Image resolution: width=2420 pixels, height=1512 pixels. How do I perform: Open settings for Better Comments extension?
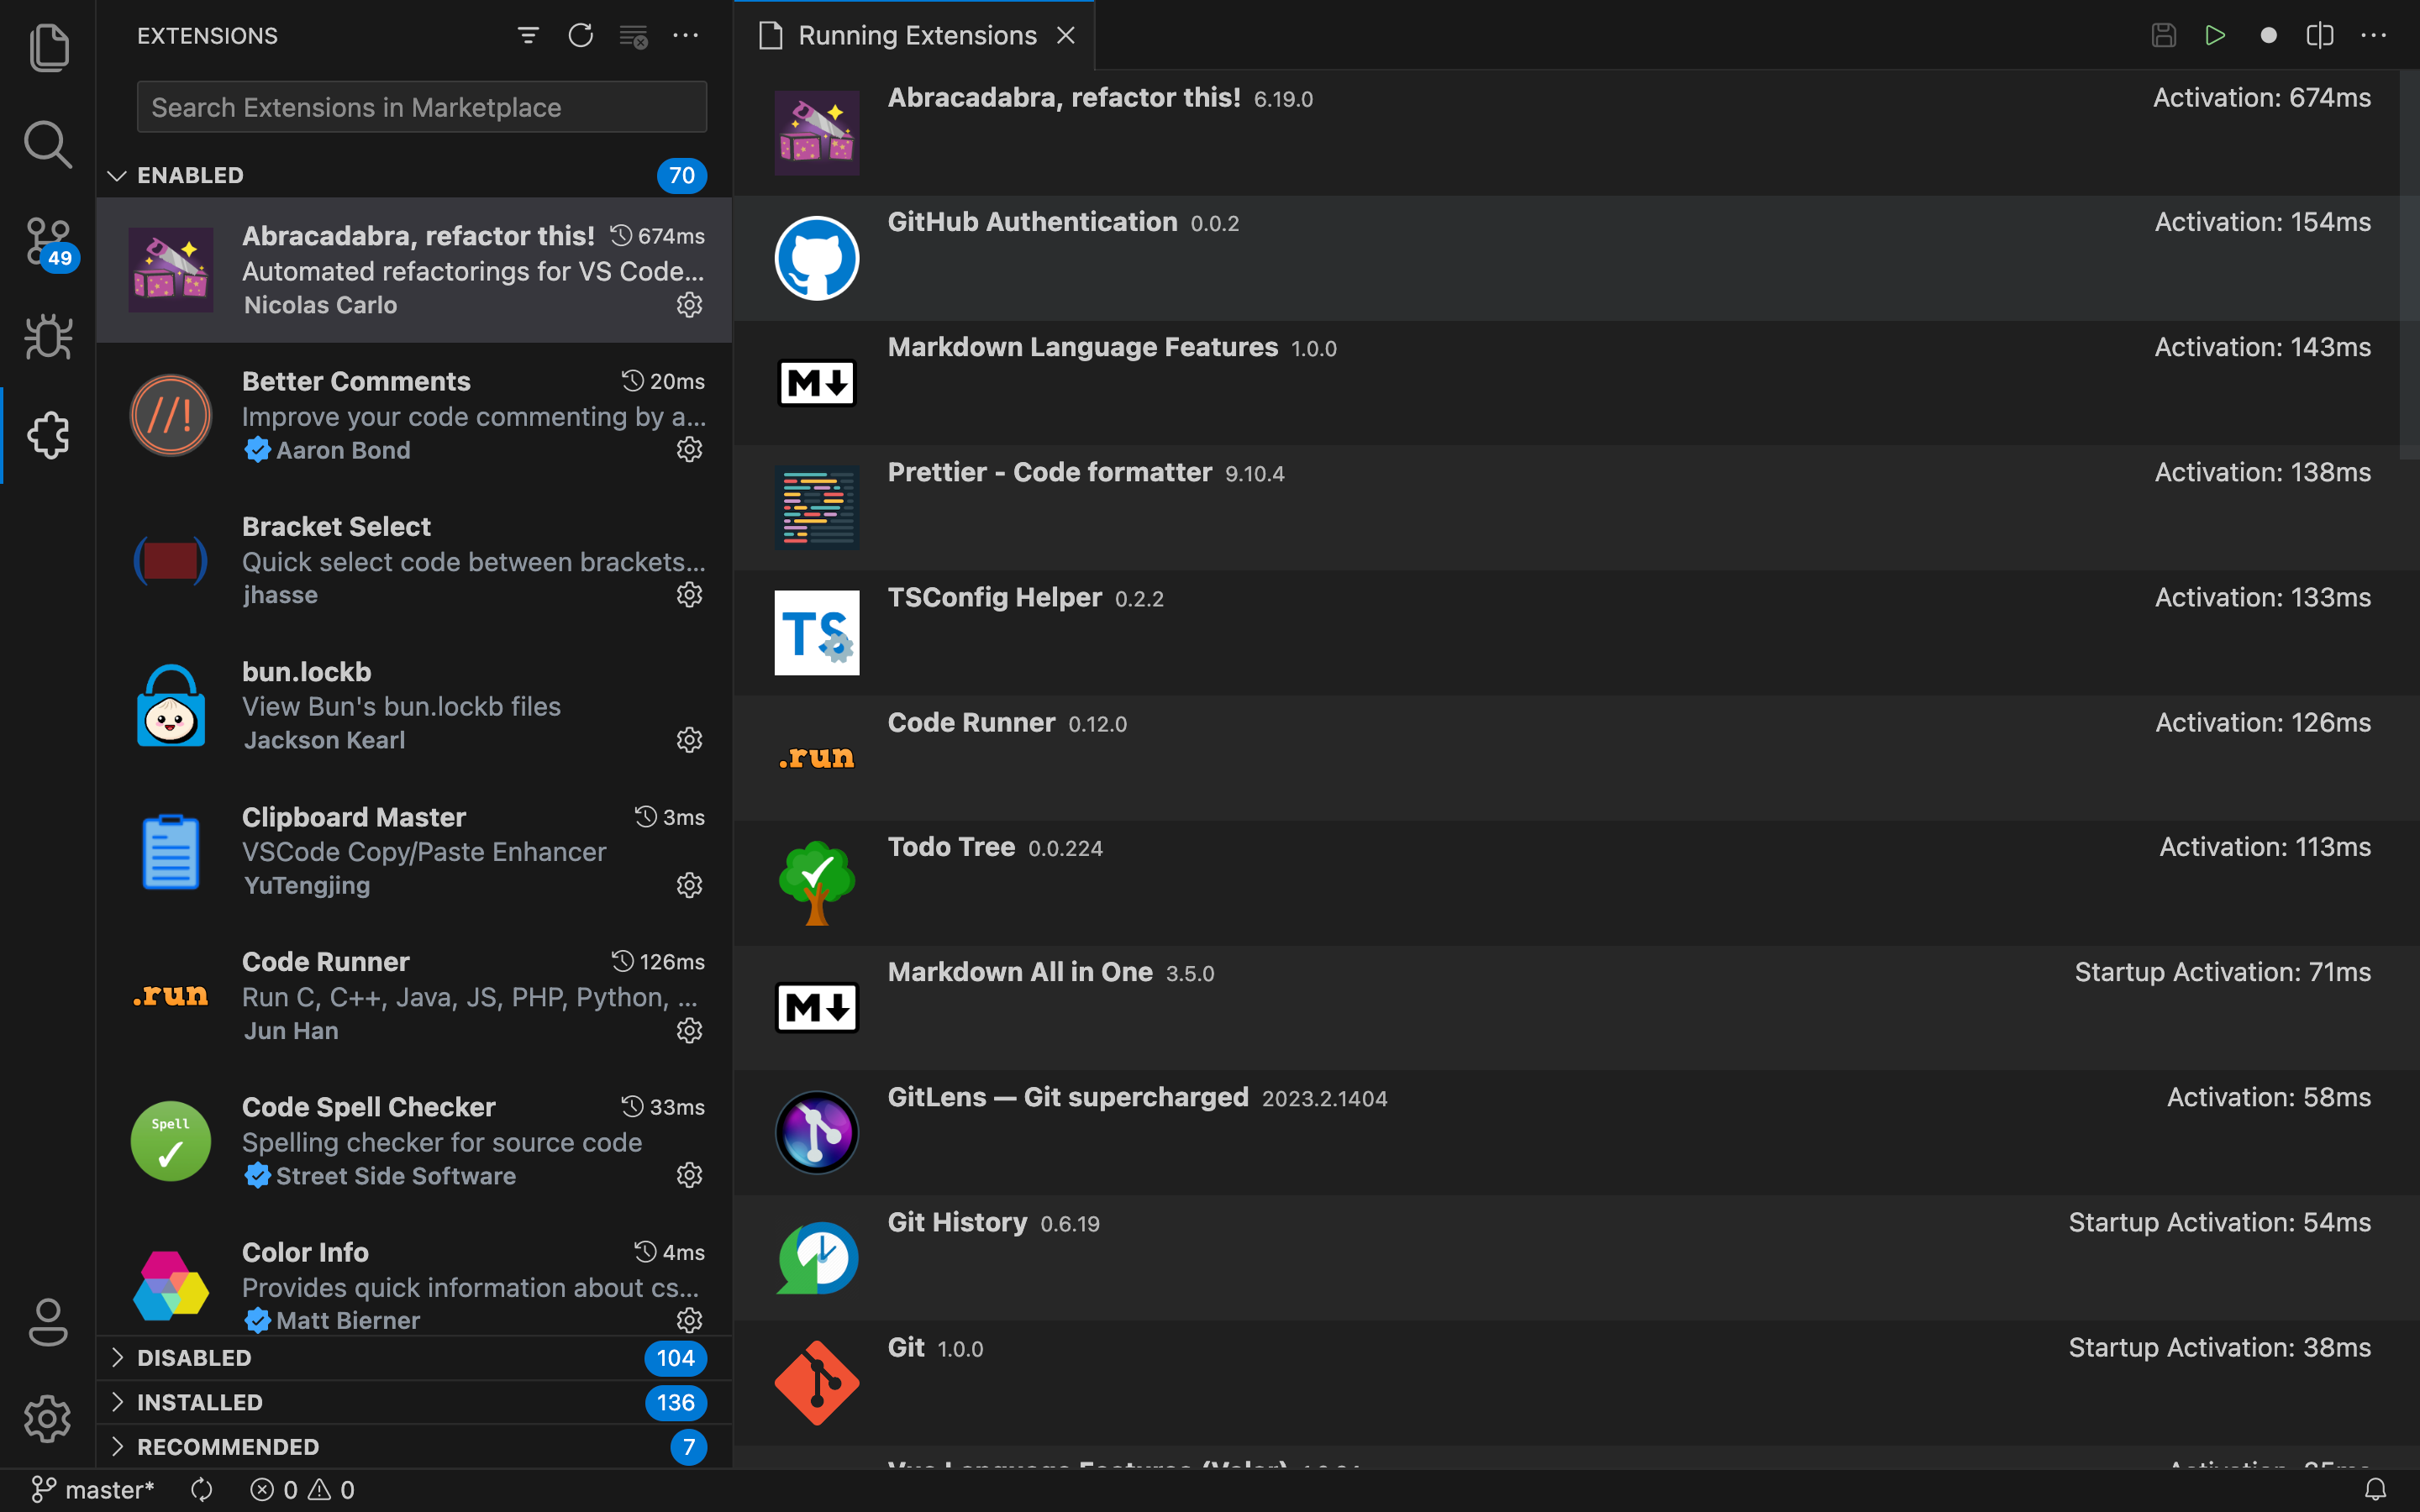point(690,449)
